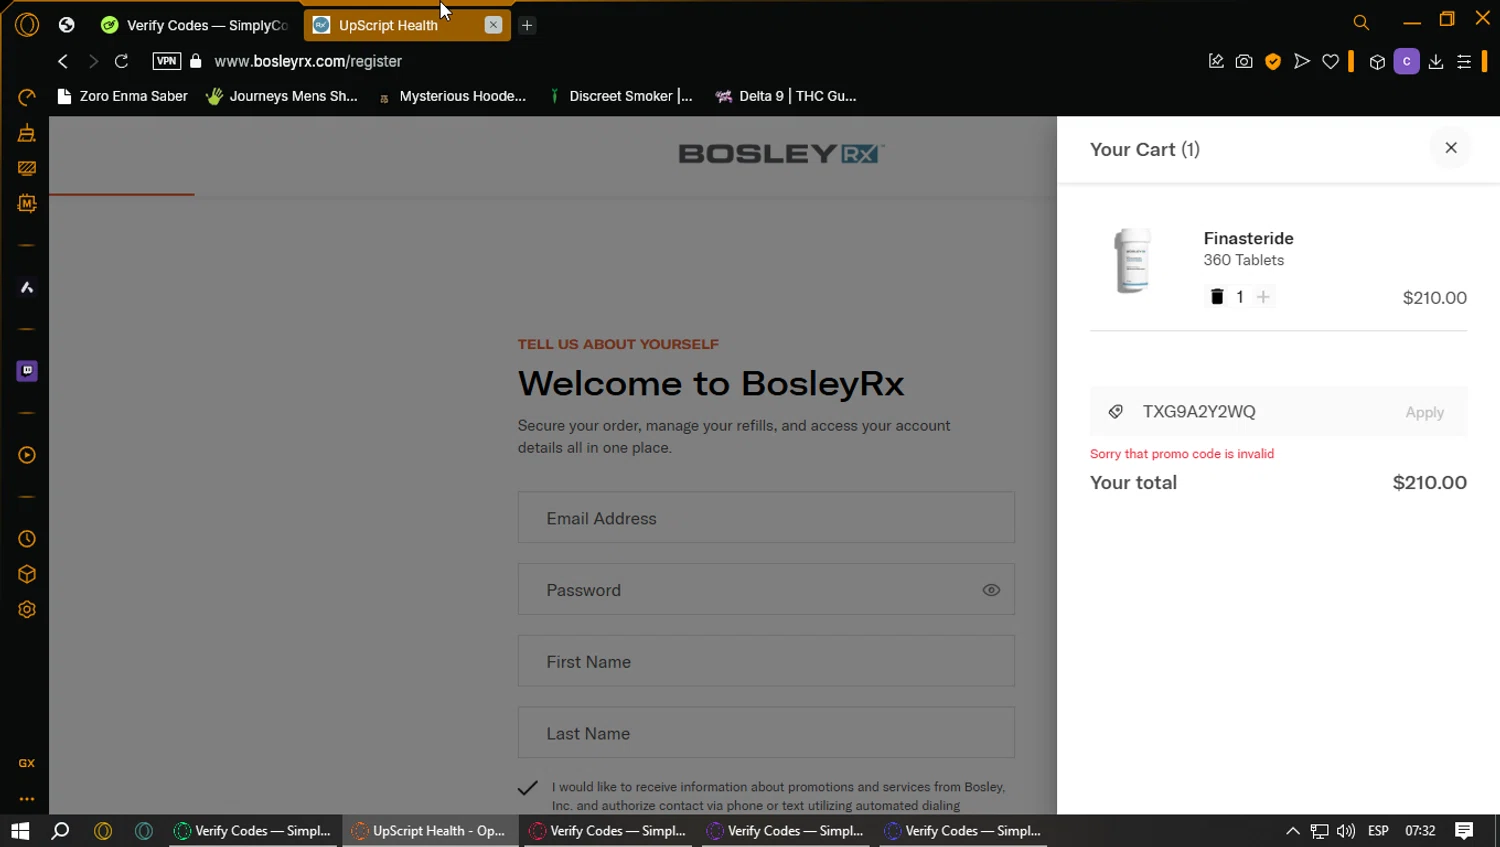Image resolution: width=1500 pixels, height=847 pixels.
Task: Show password with eye icon
Action: click(991, 590)
